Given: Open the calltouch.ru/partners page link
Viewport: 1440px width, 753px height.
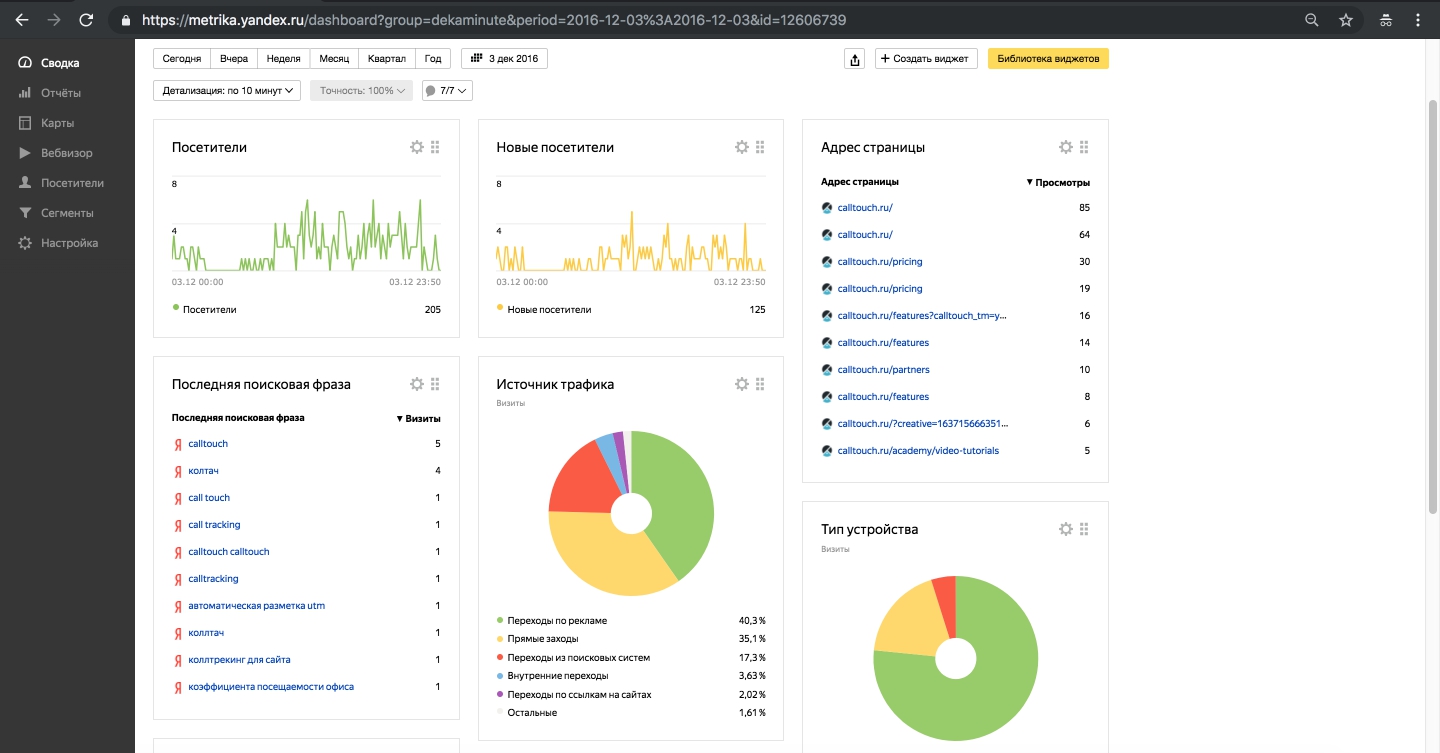Looking at the screenshot, I should point(883,370).
